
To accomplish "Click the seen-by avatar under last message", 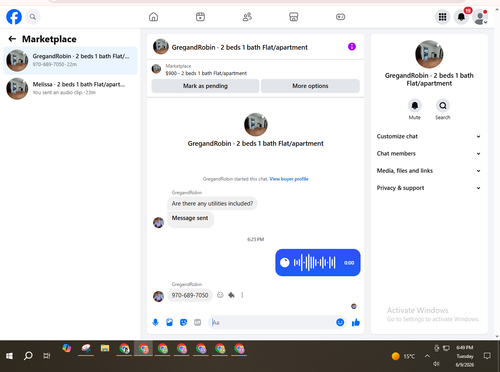I will click(354, 306).
